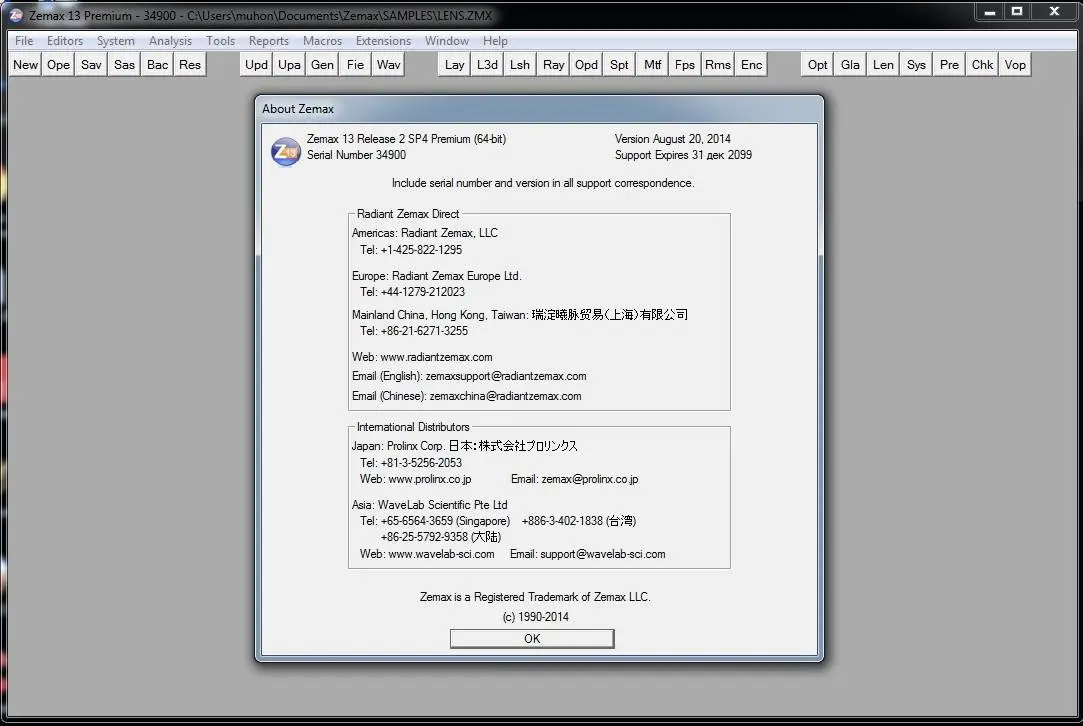Open the File menu
This screenshot has width=1083, height=726.
pos(24,41)
